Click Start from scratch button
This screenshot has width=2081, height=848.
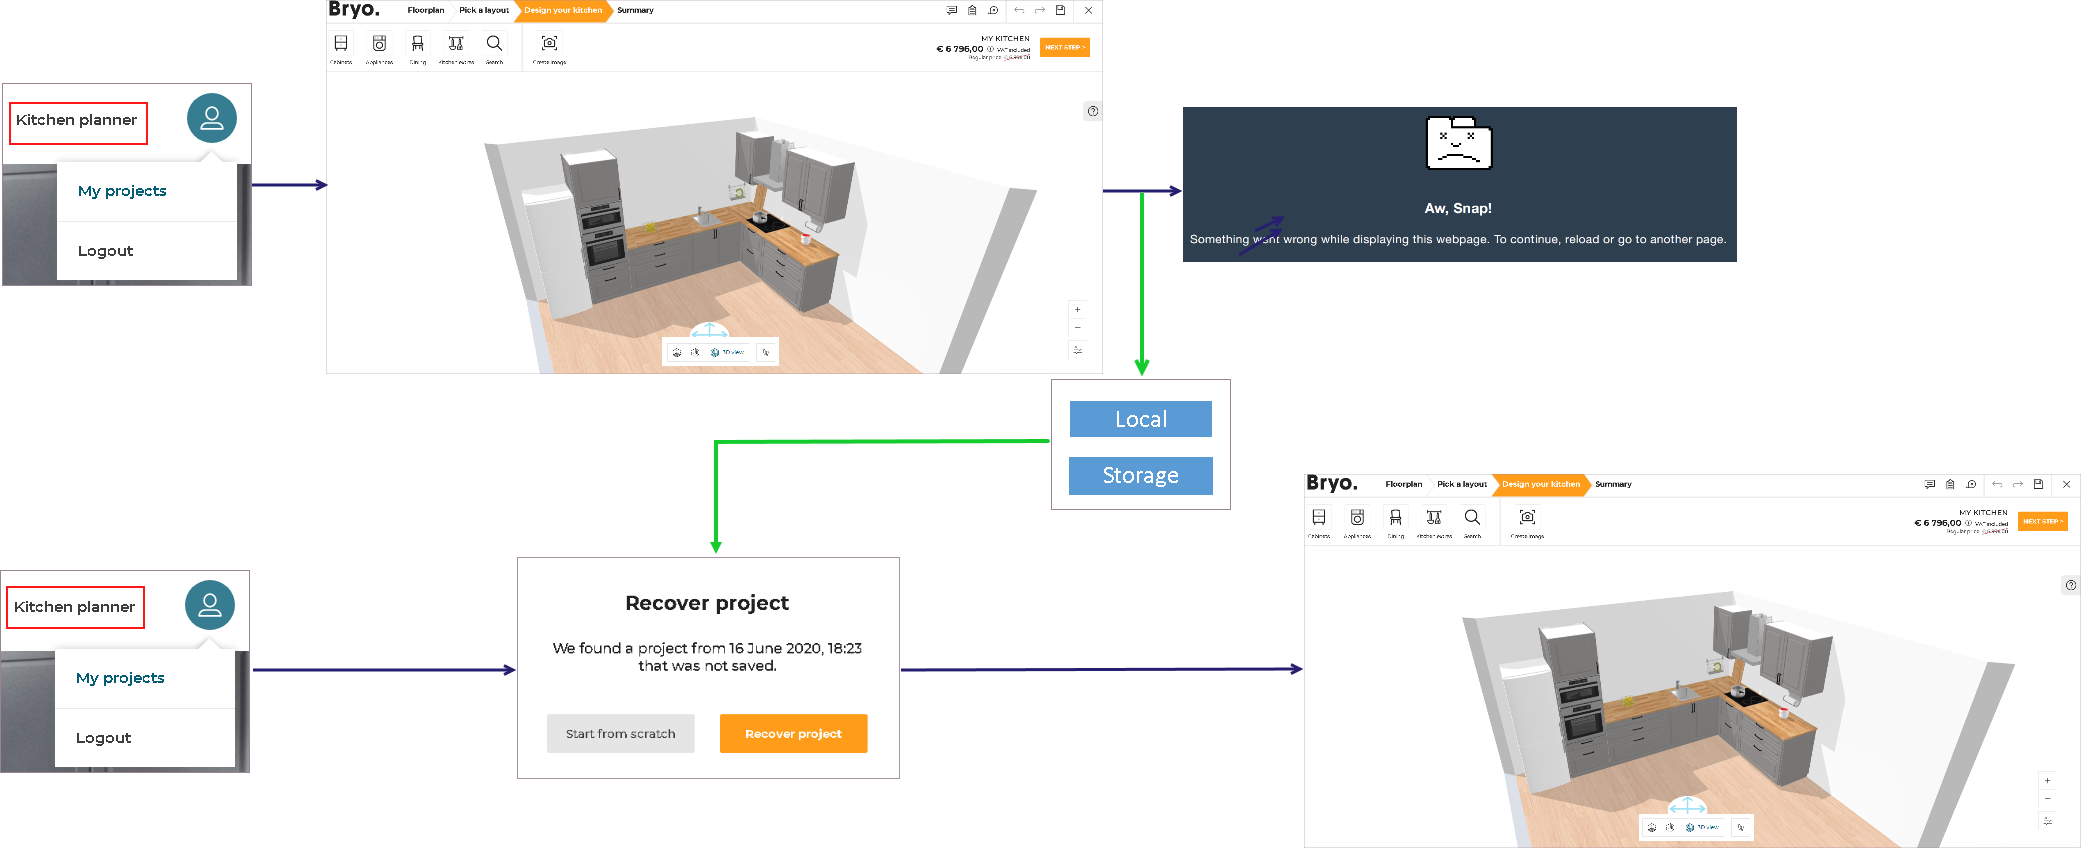(x=620, y=733)
